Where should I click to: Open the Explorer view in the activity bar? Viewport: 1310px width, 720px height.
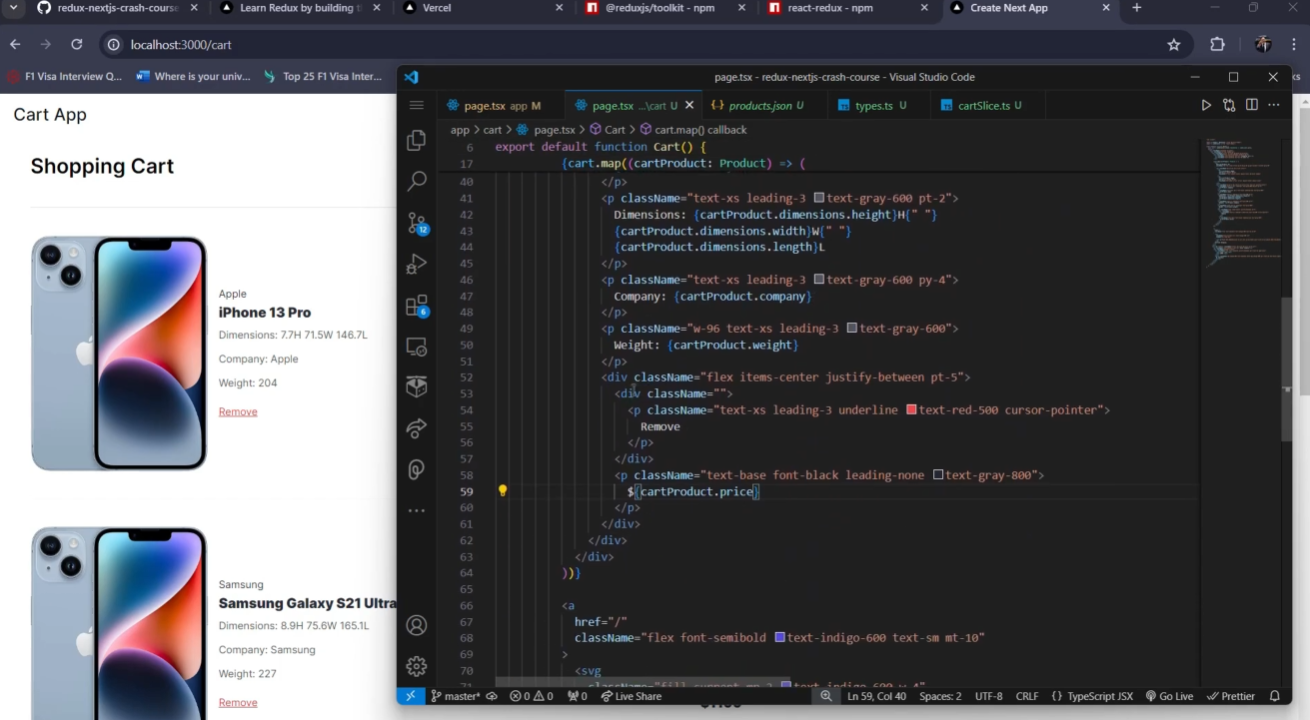click(x=417, y=141)
